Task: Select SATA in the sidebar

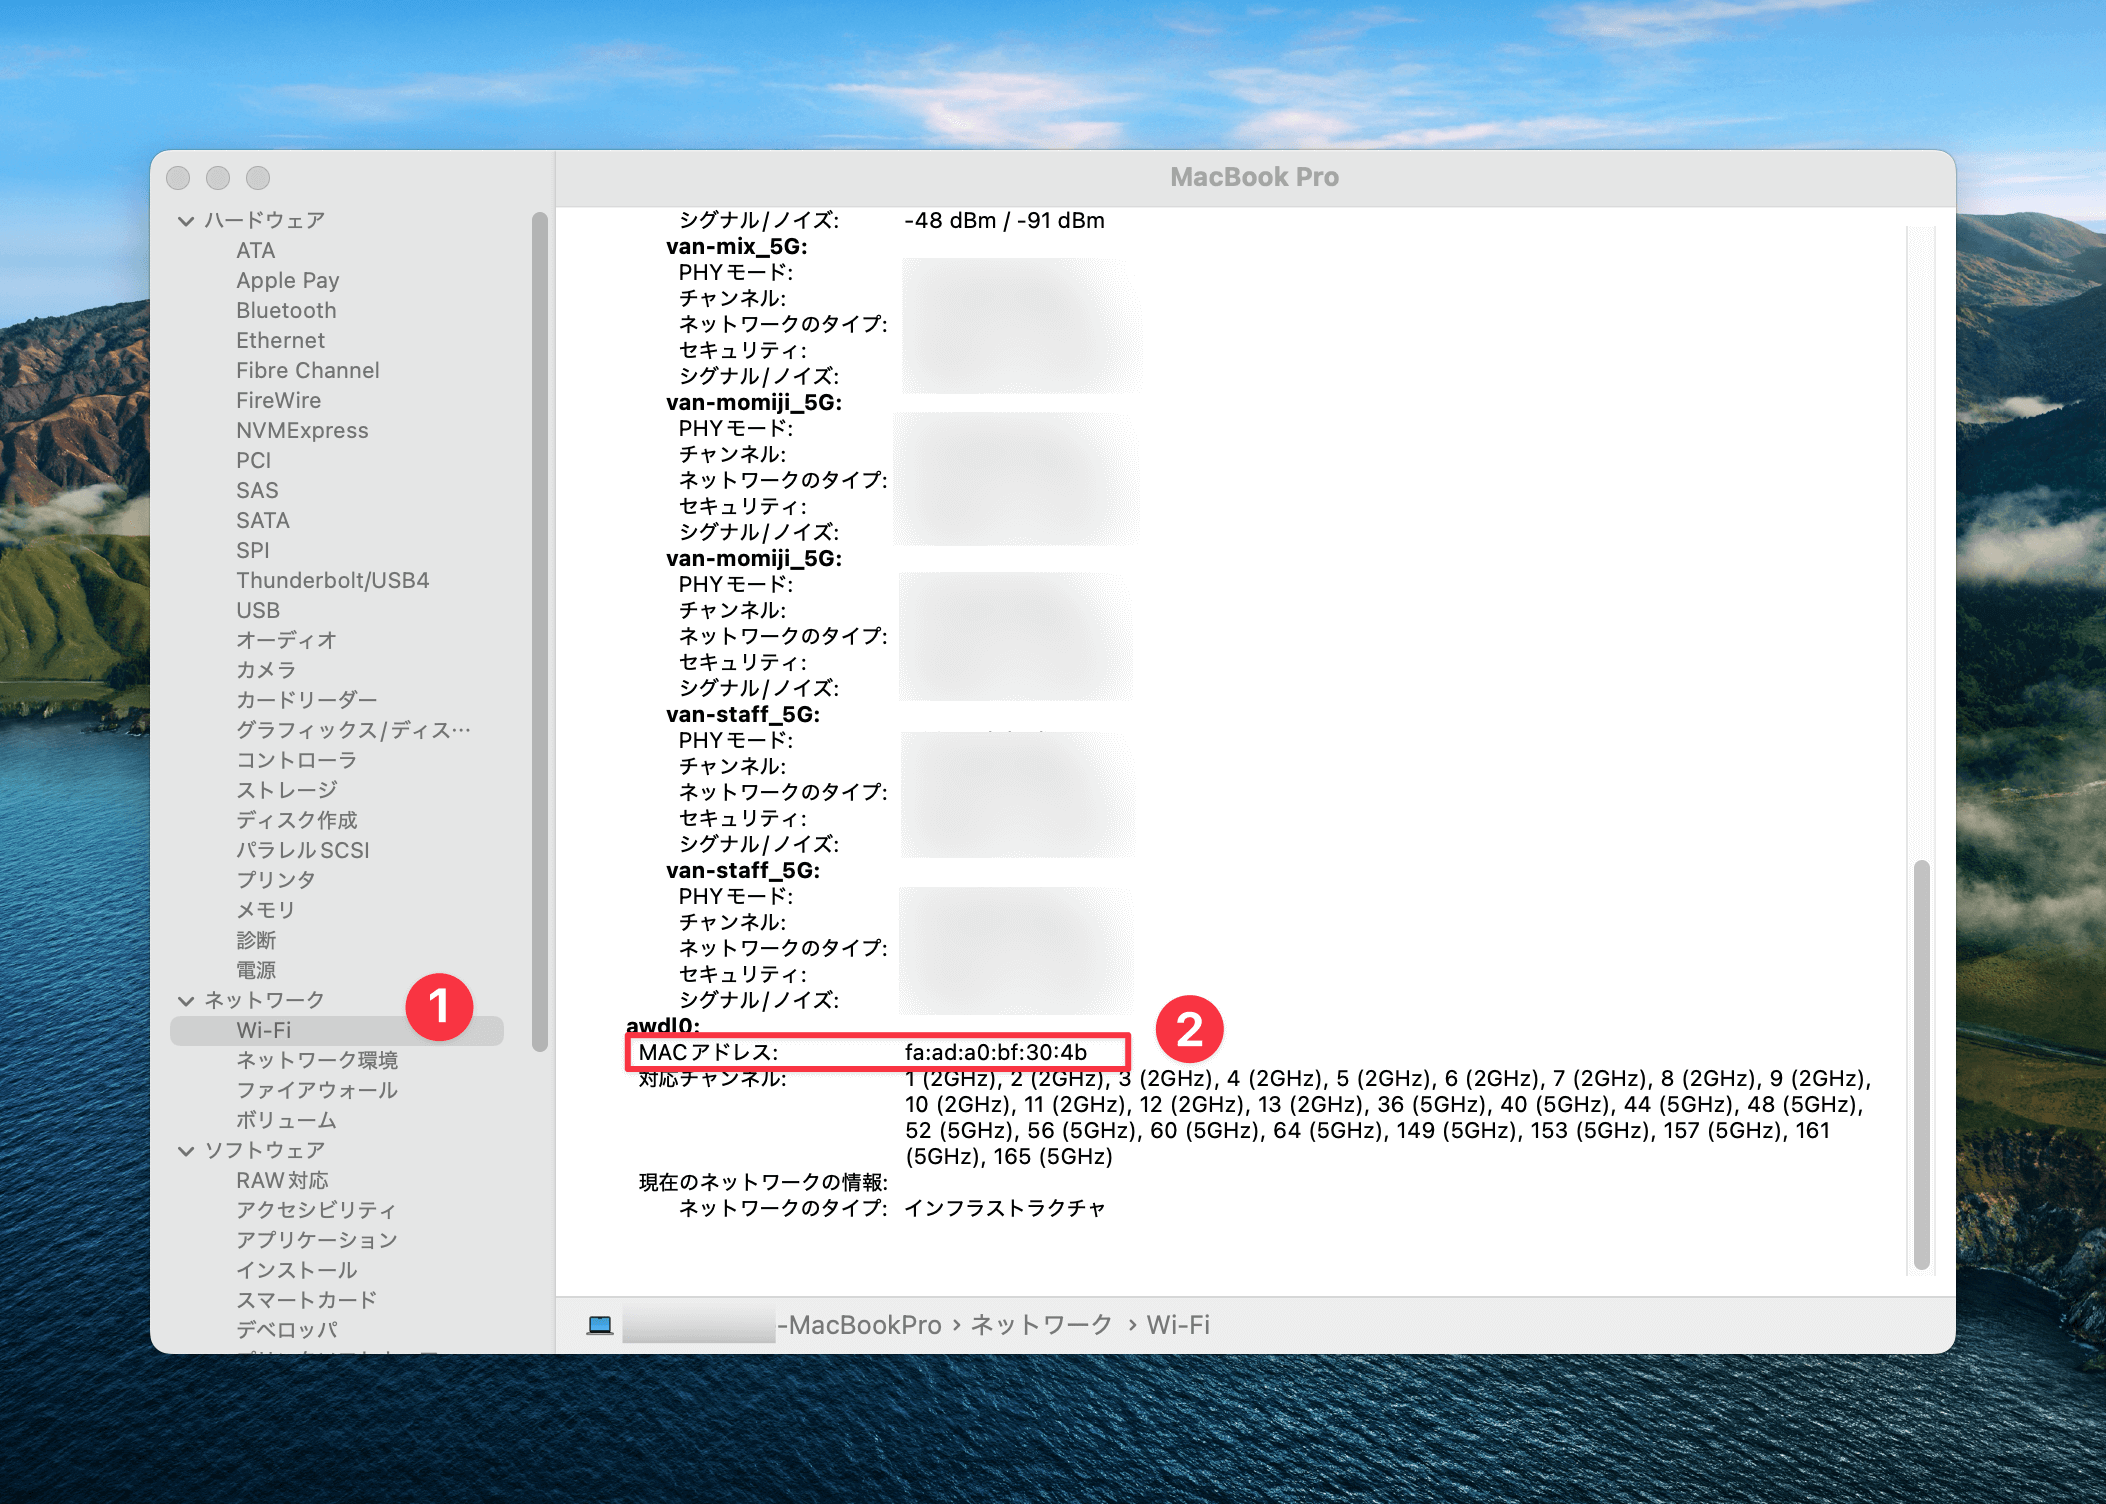Action: pos(263,521)
